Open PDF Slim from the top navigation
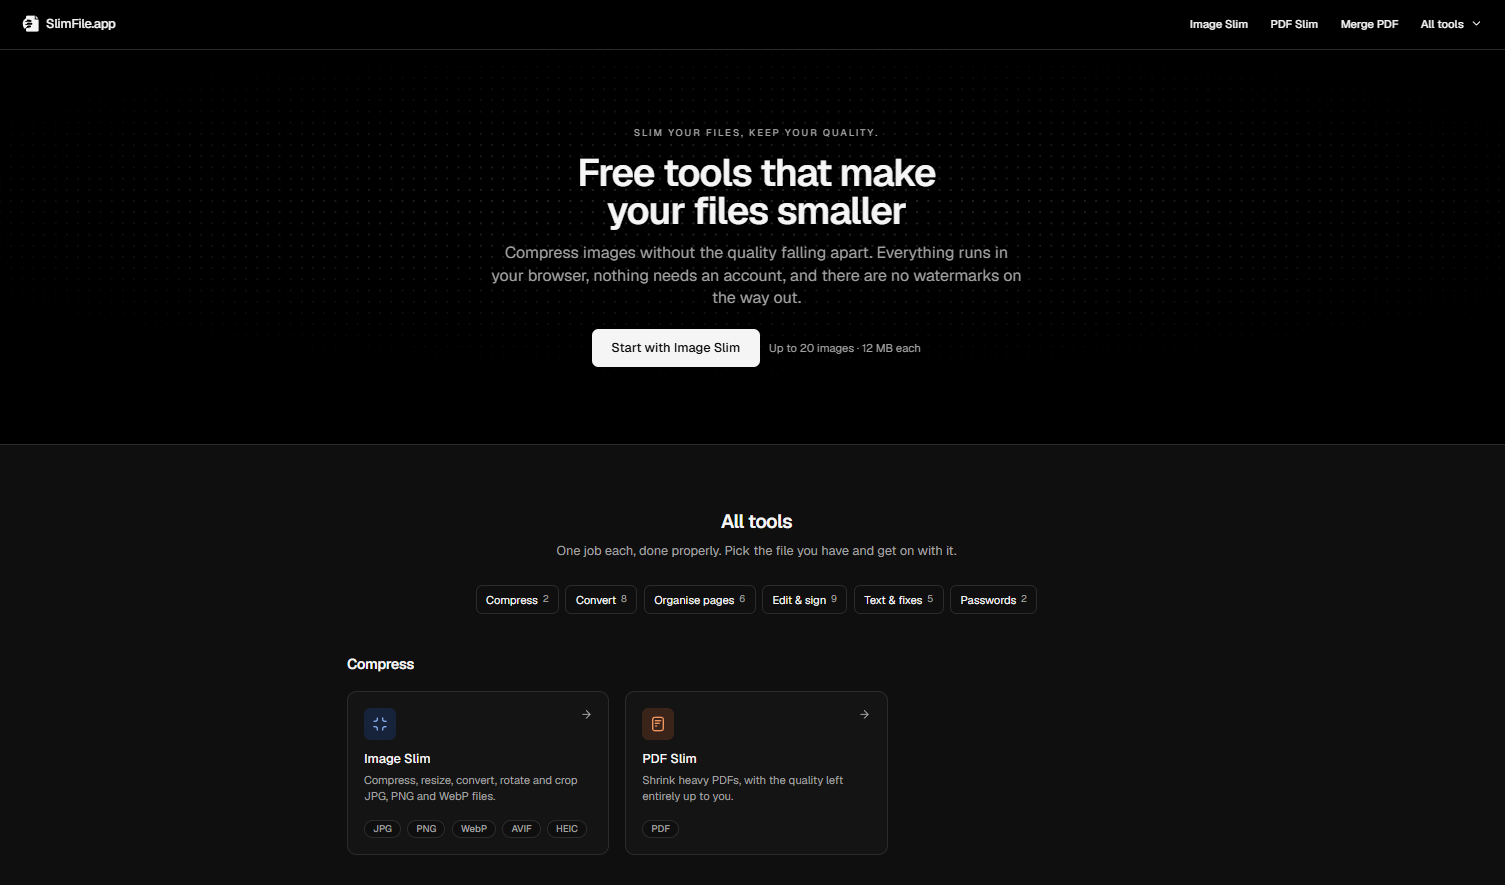 (x=1294, y=24)
